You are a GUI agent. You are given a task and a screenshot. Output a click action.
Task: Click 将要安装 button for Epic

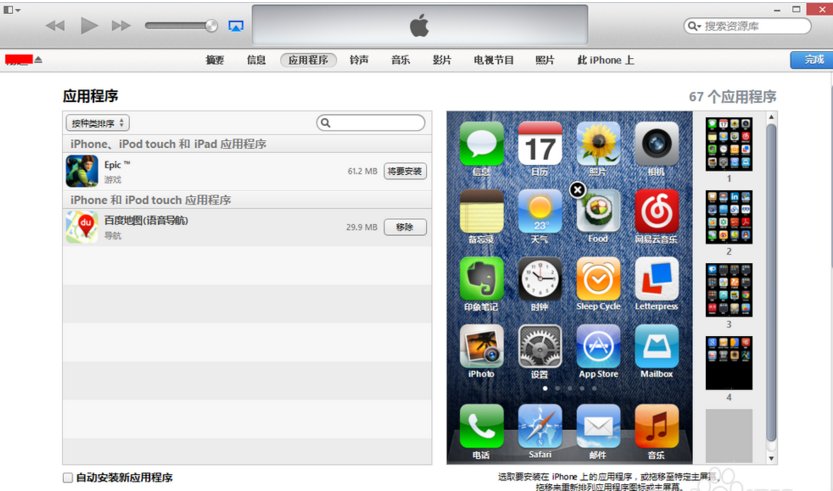(x=405, y=171)
